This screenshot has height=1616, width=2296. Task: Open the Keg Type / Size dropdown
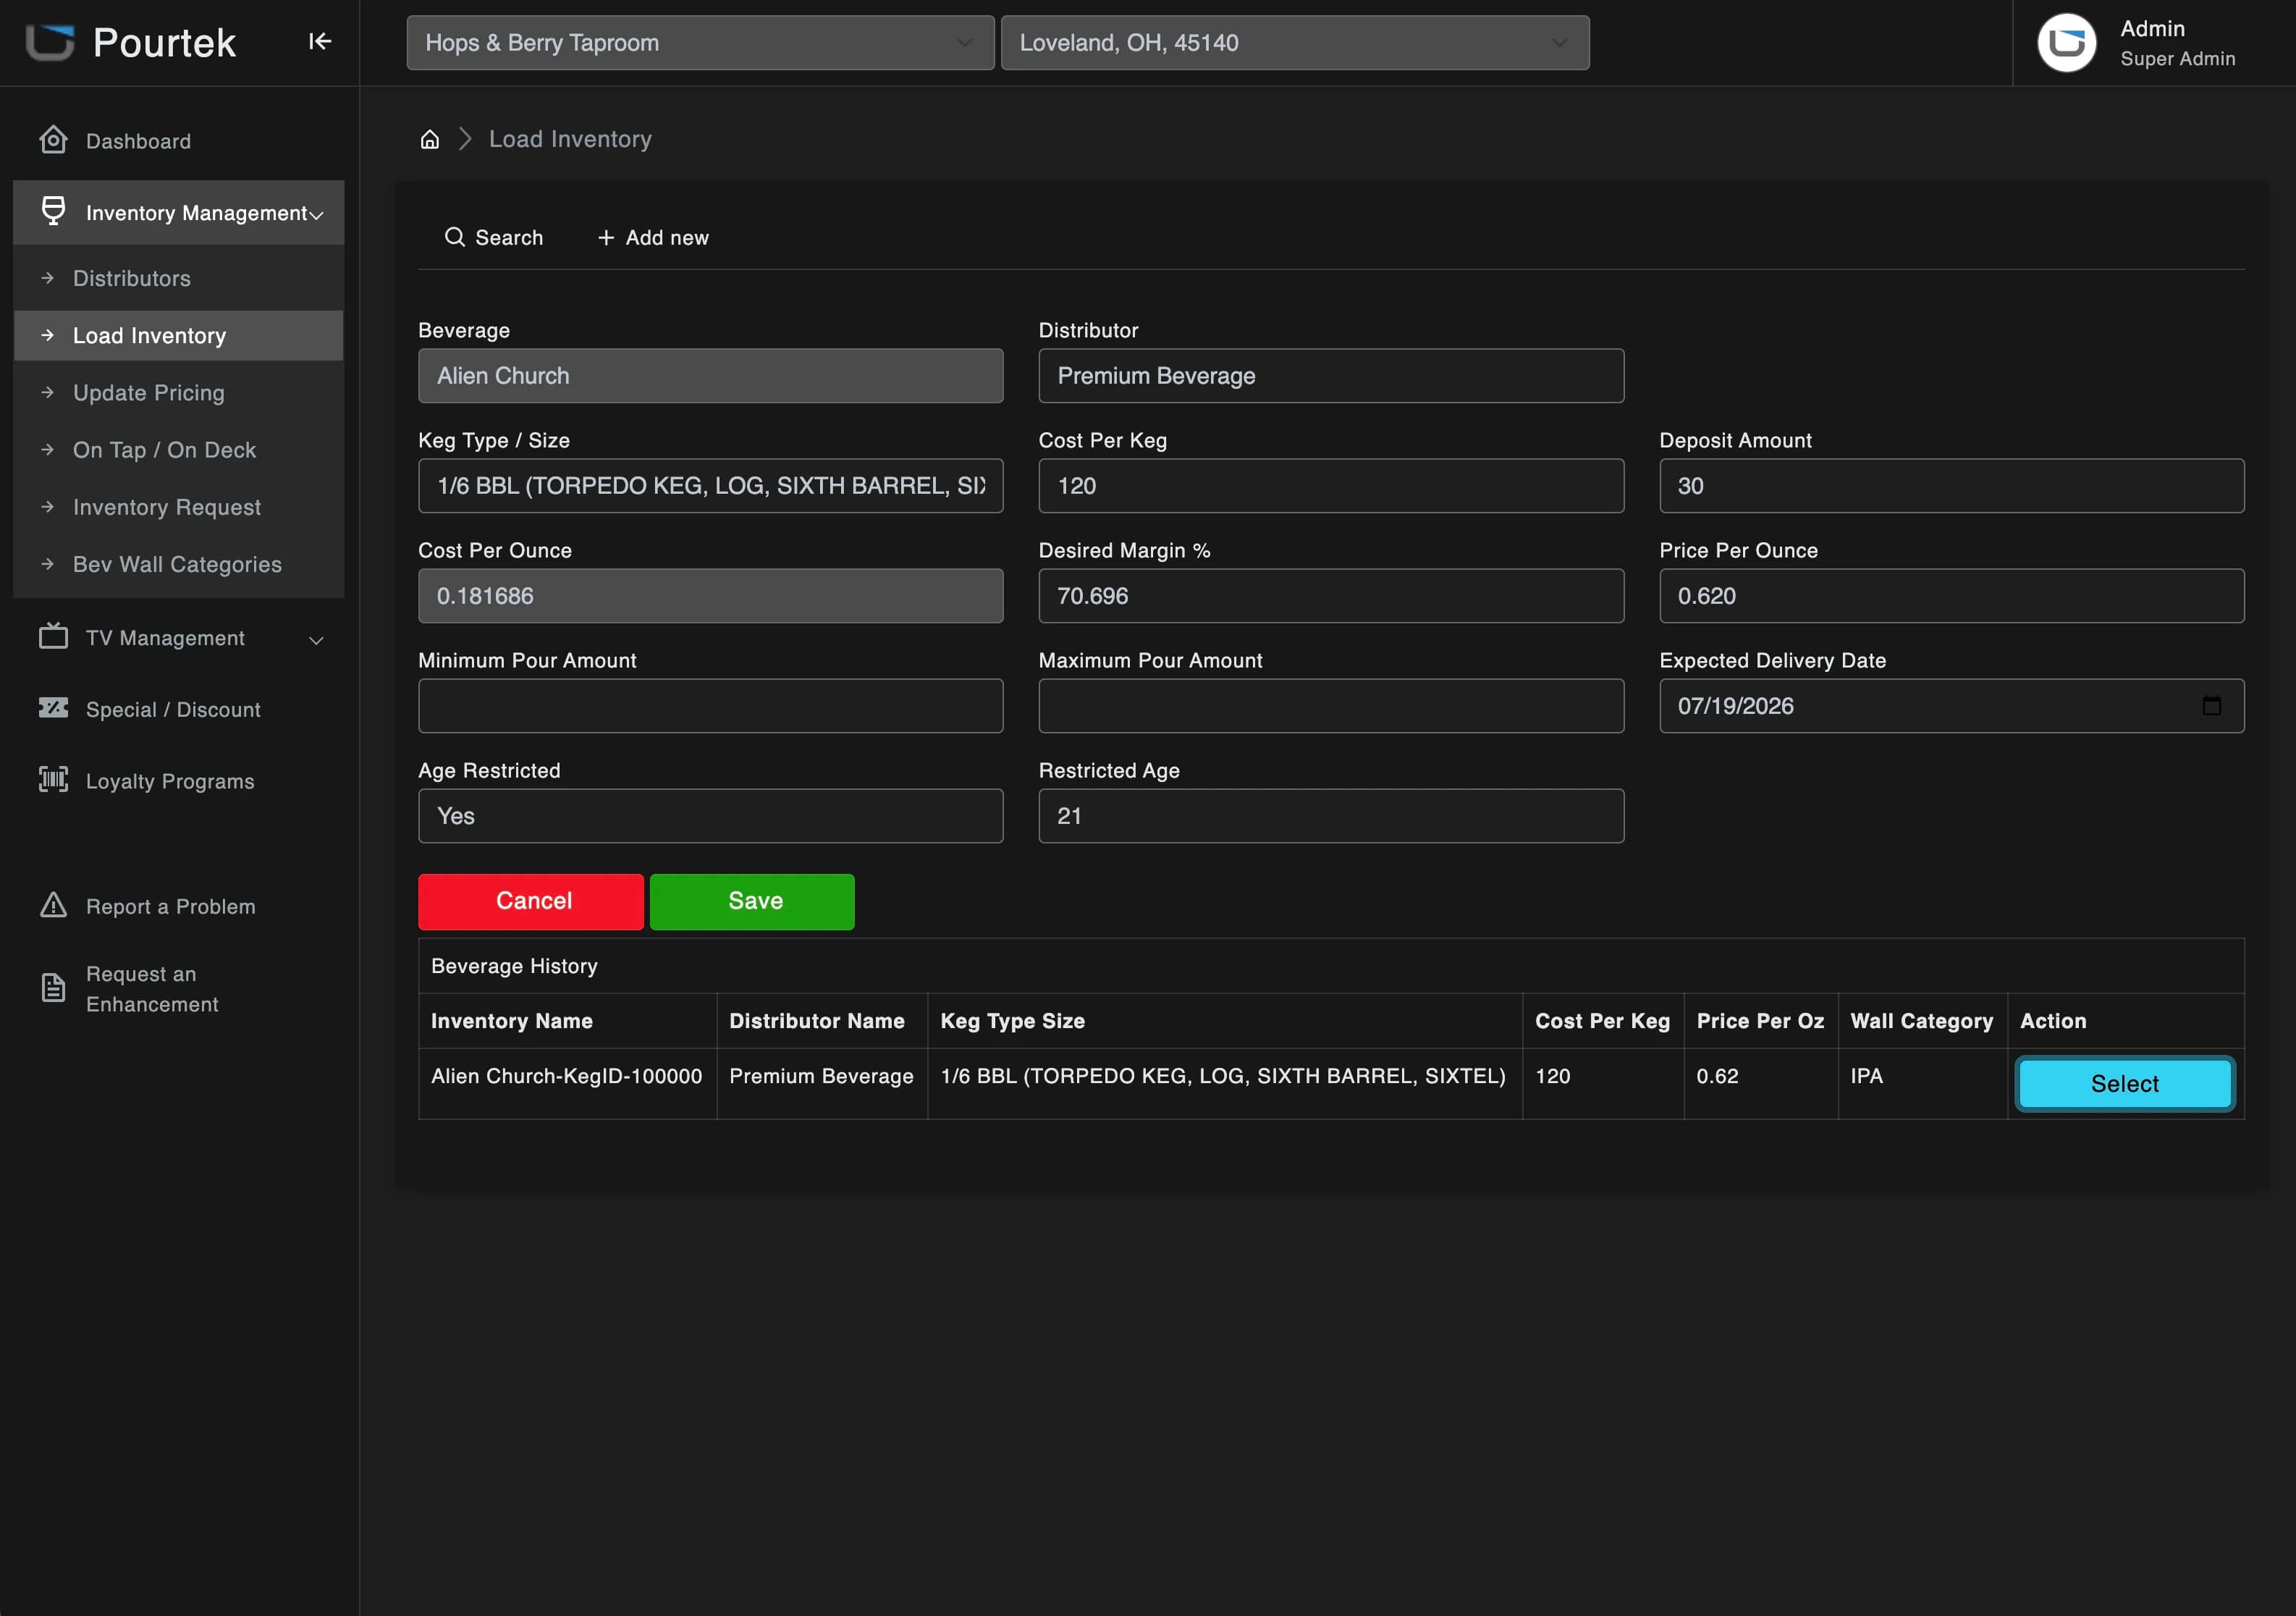pyautogui.click(x=711, y=486)
